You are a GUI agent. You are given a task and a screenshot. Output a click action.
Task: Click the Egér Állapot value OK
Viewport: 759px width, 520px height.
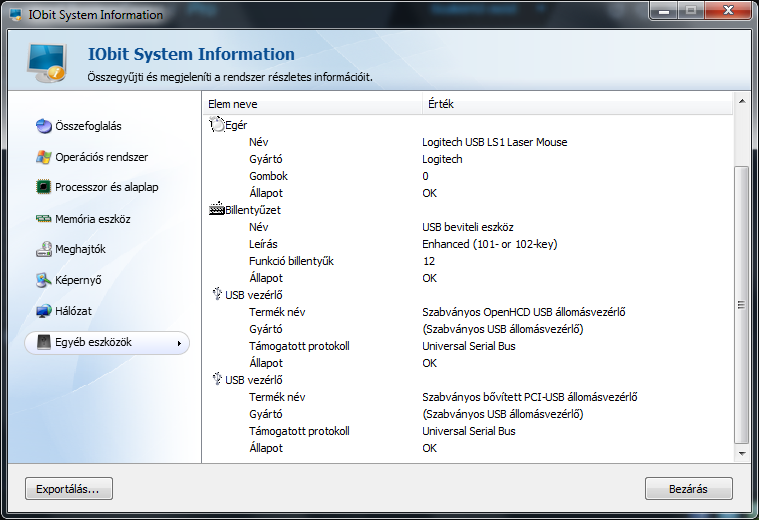(x=429, y=193)
